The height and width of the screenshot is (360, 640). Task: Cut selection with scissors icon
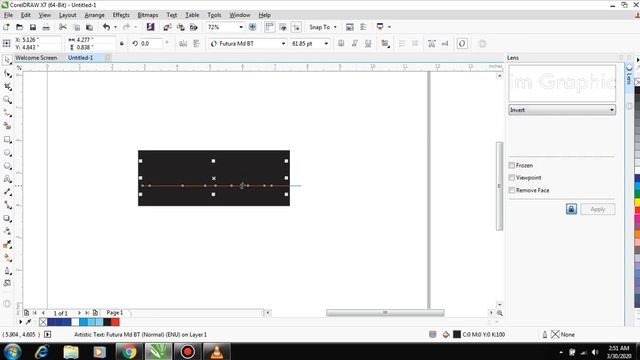[62, 27]
